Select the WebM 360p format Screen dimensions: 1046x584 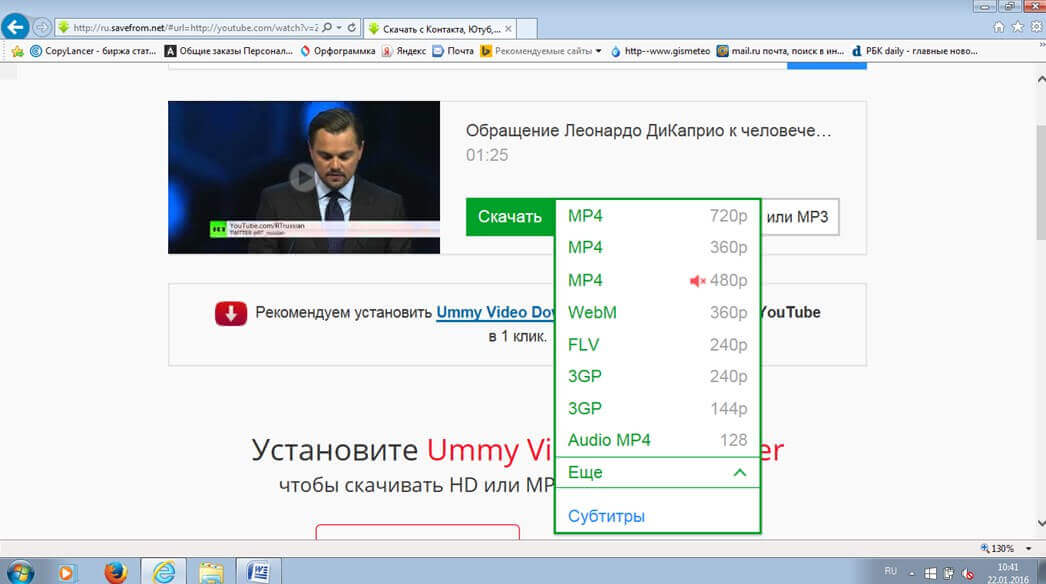pyautogui.click(x=657, y=312)
